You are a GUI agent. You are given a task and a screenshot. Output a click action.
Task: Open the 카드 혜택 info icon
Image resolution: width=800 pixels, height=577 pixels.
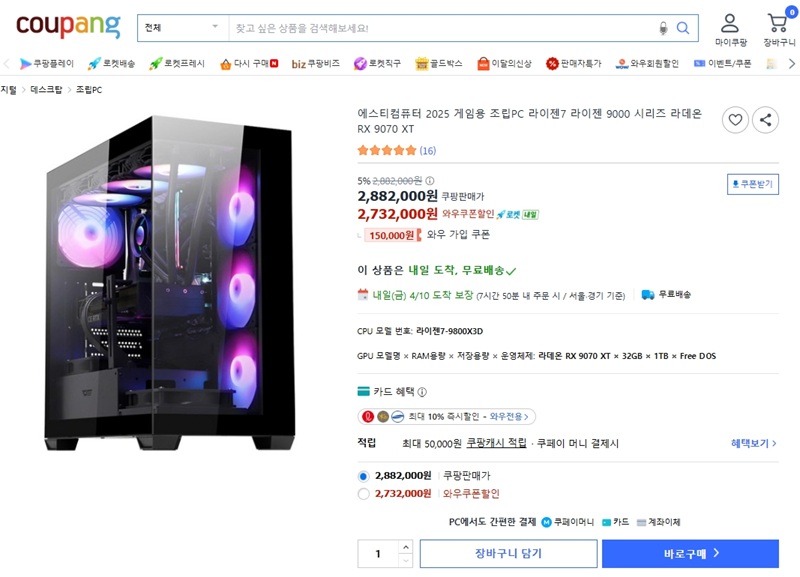(422, 392)
